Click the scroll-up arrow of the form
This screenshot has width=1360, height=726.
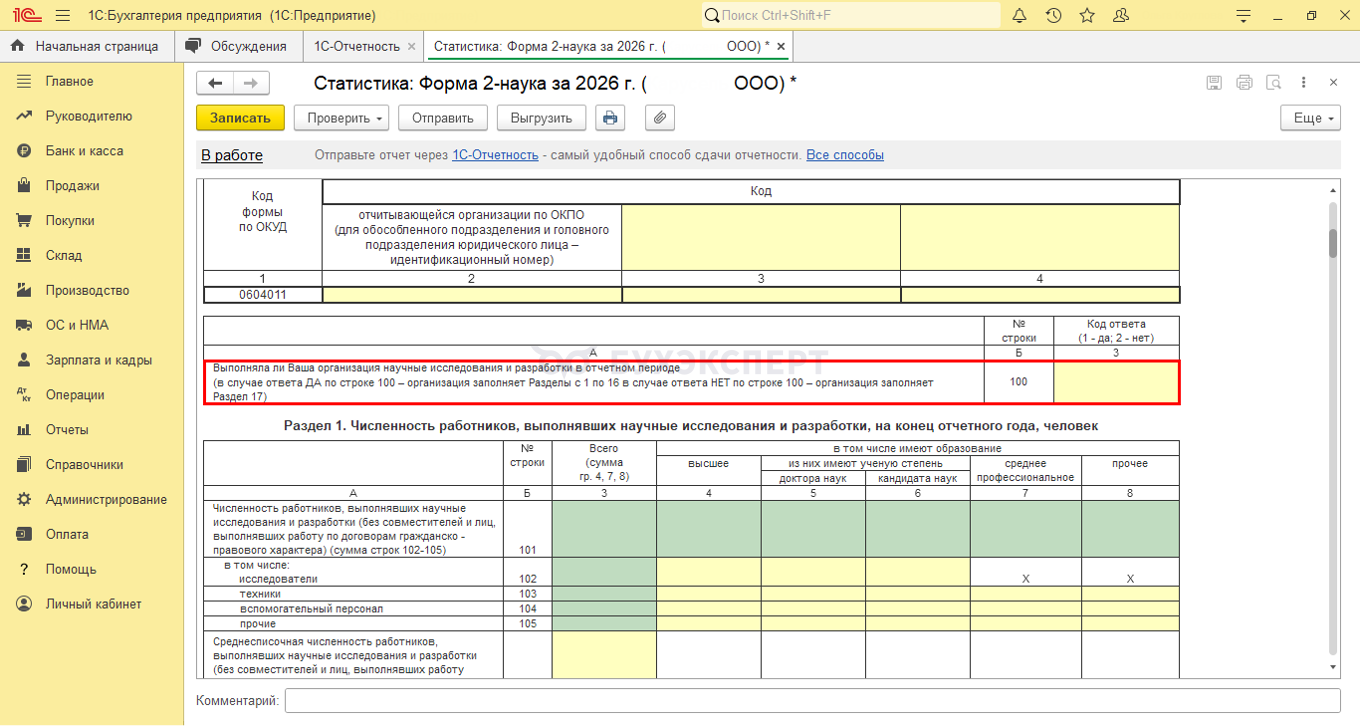point(1333,189)
